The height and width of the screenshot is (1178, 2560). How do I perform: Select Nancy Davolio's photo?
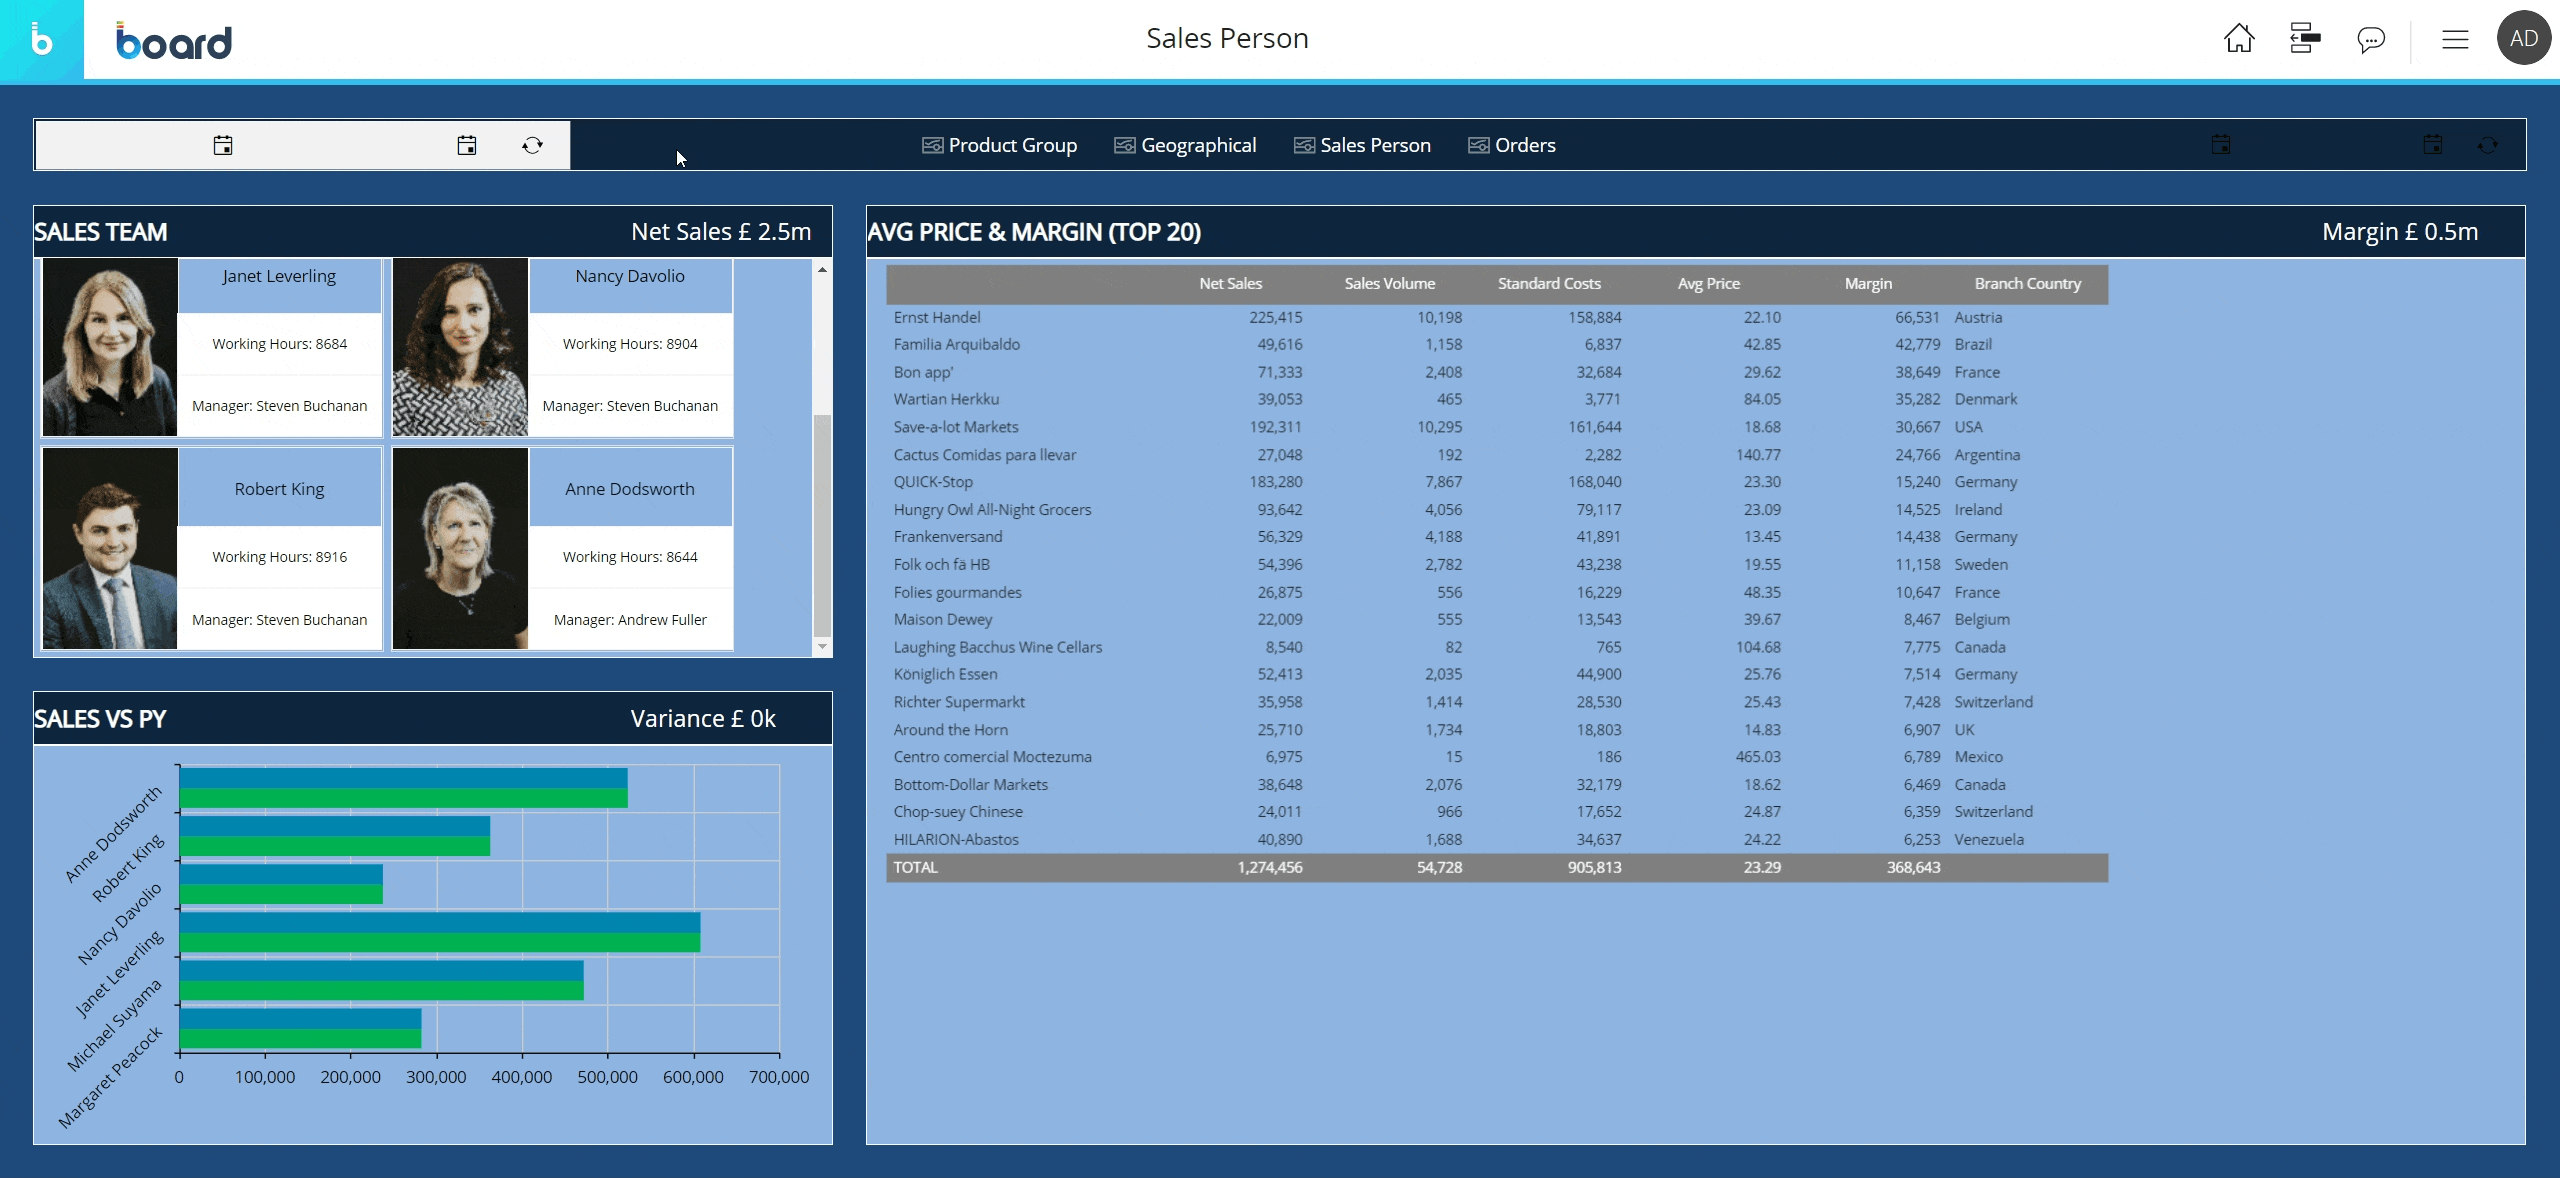point(460,347)
